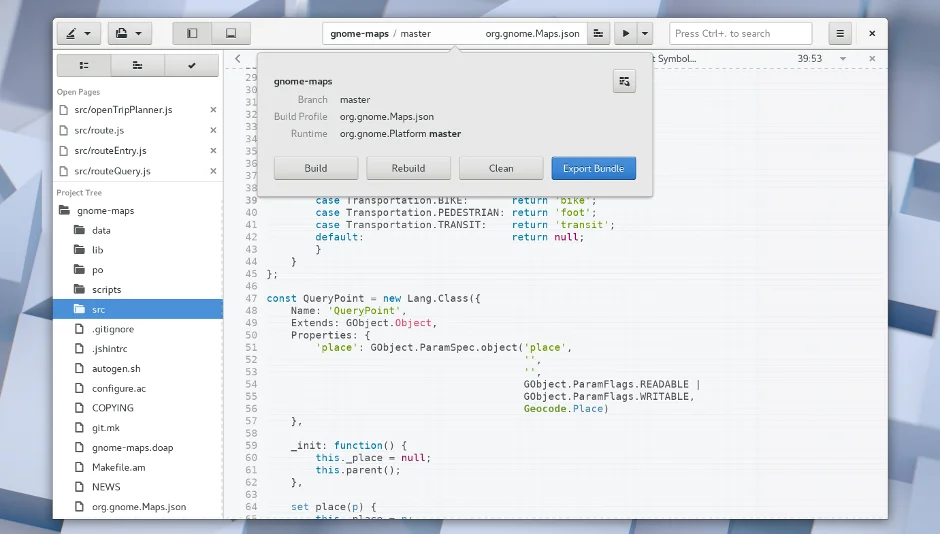This screenshot has width=940, height=534.
Task: Switch to the project tree sidebar tab
Action: click(84, 66)
